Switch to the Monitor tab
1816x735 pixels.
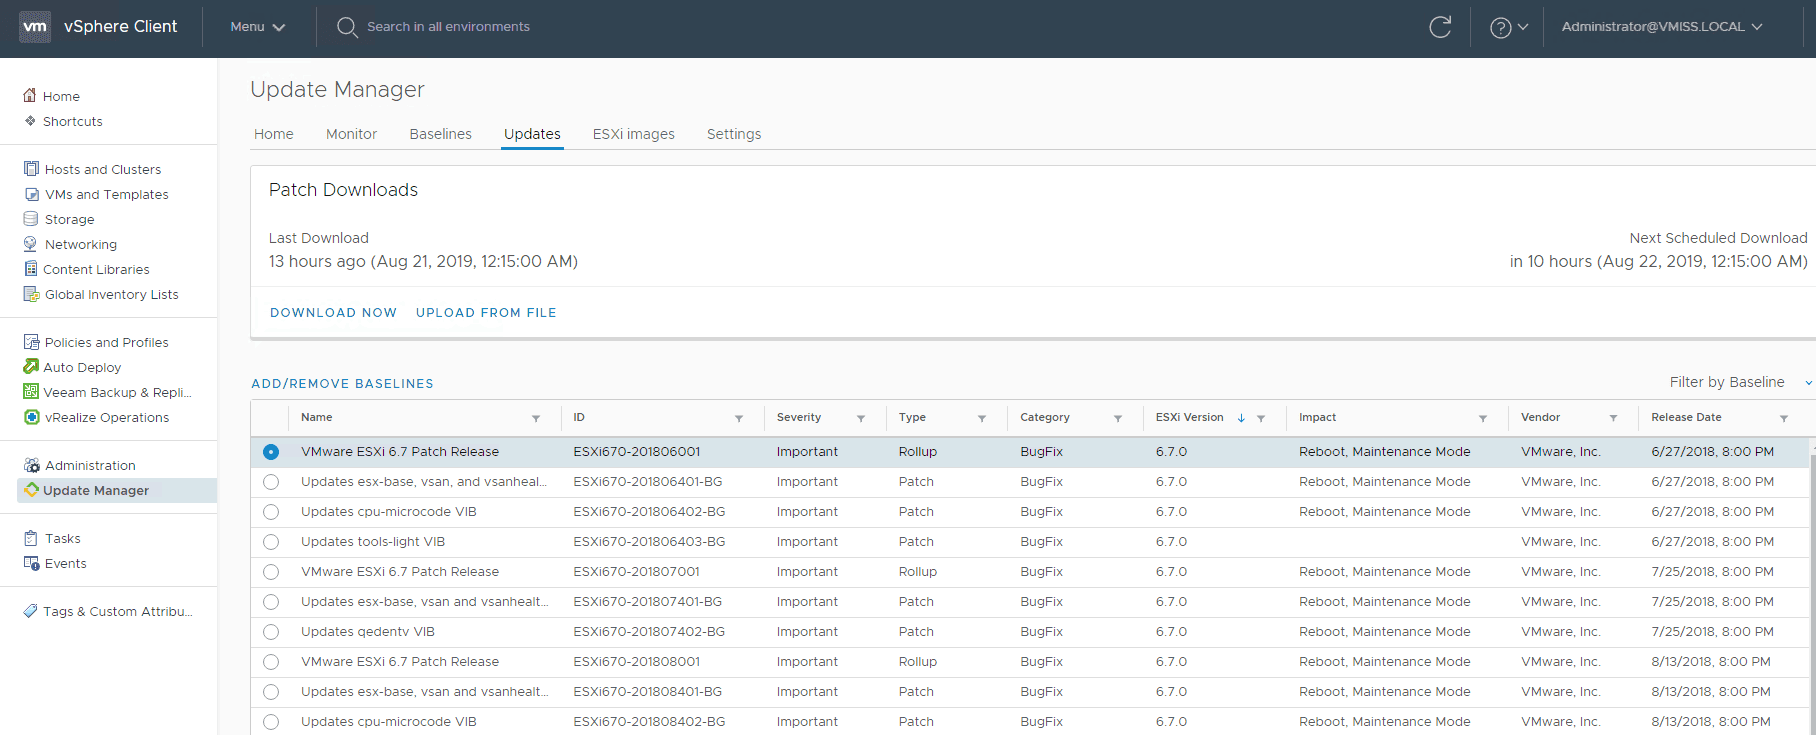351,134
